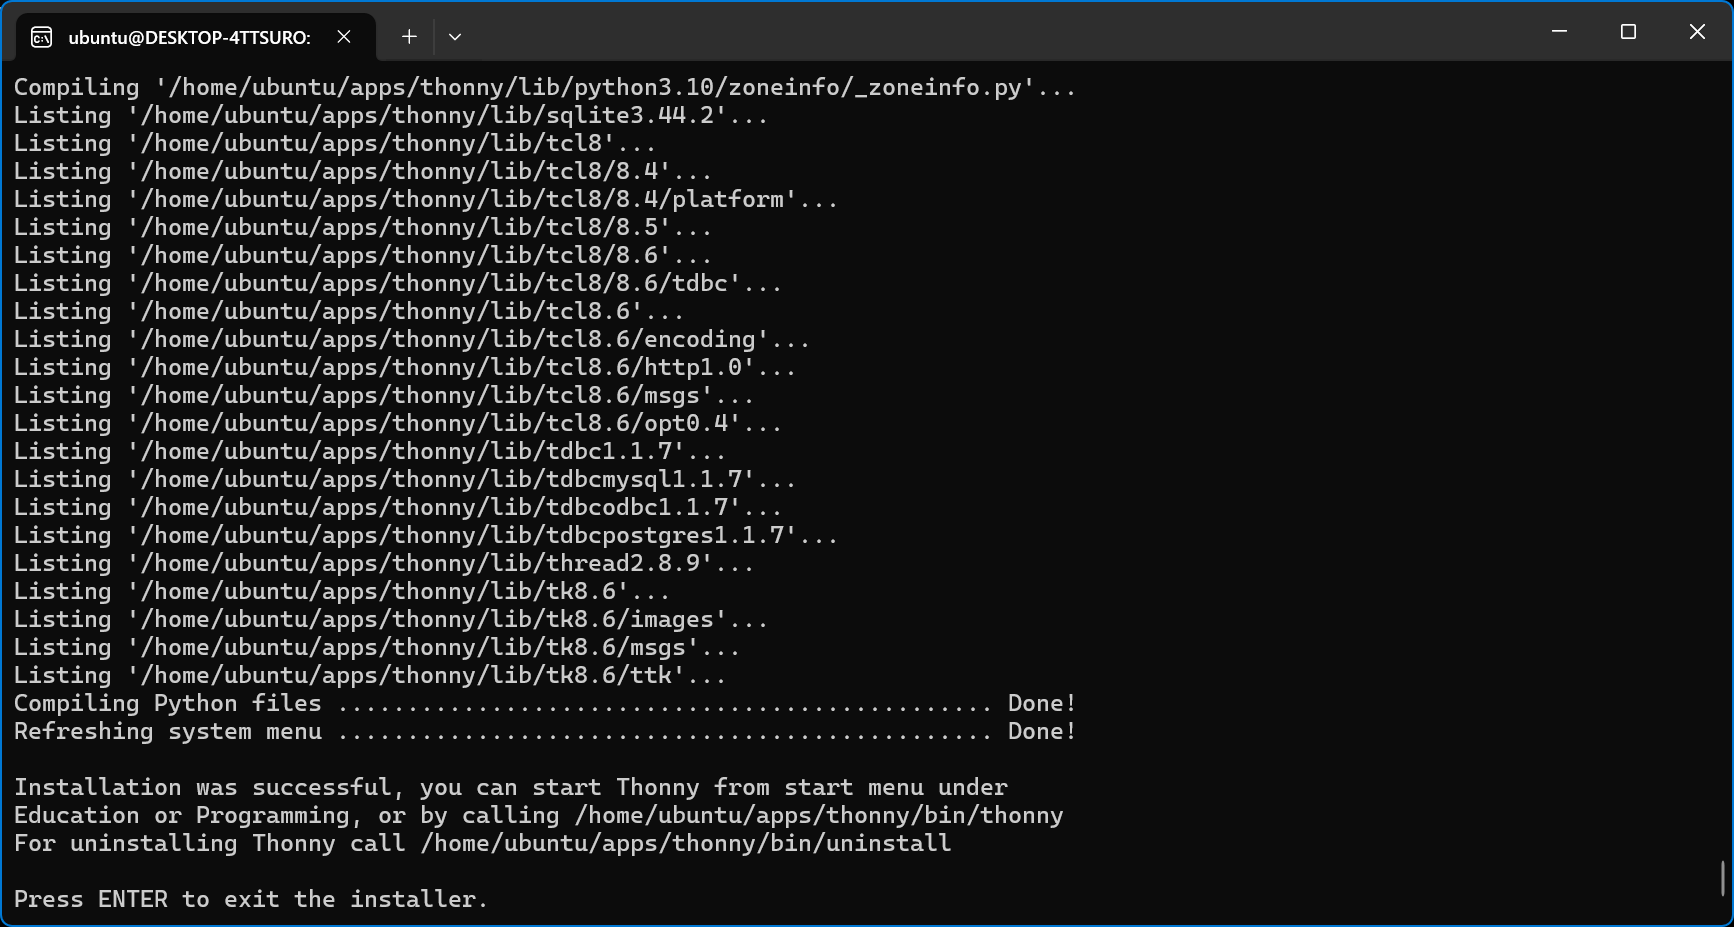Click the Listing lib/tcl8.6/encoding line
Viewport: 1734px width, 927px height.
click(412, 339)
